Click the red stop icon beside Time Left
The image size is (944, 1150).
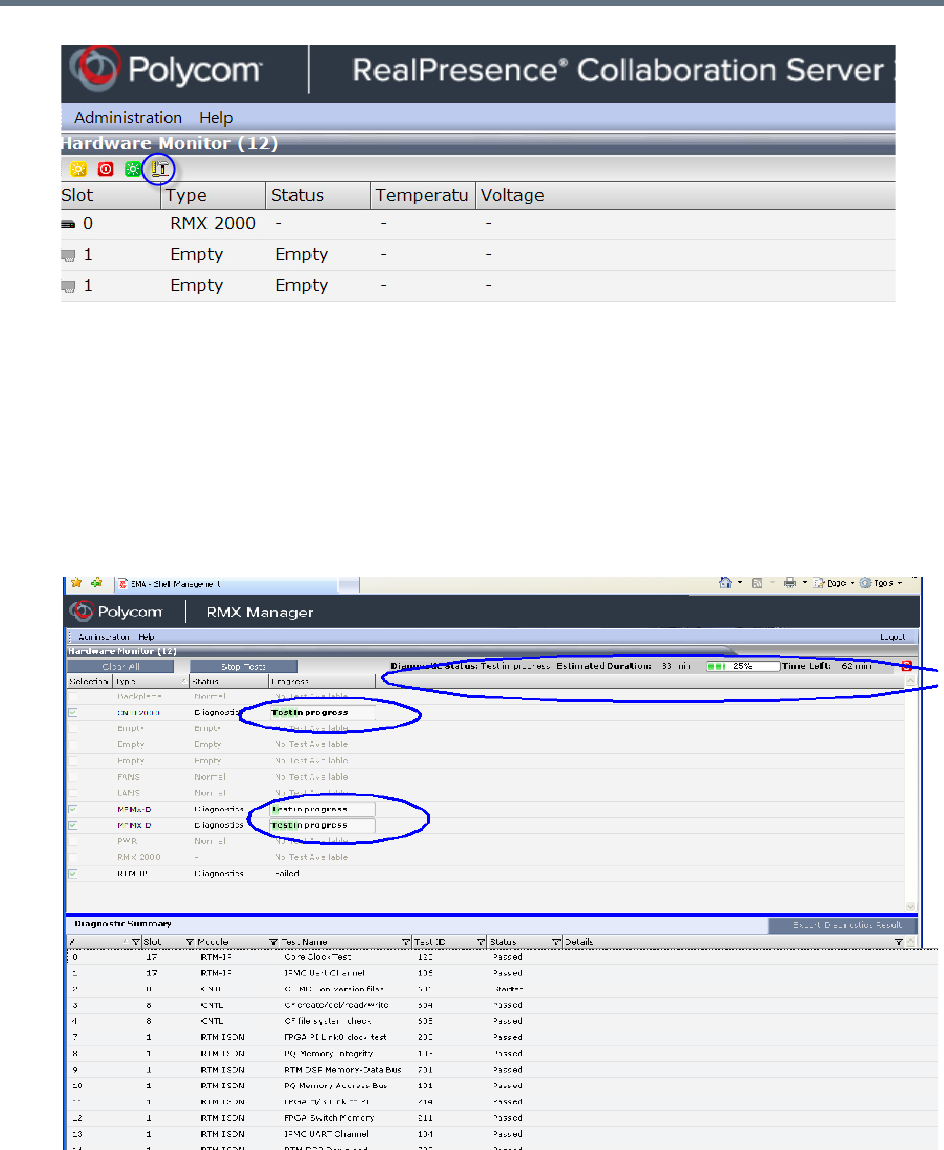tap(907, 666)
